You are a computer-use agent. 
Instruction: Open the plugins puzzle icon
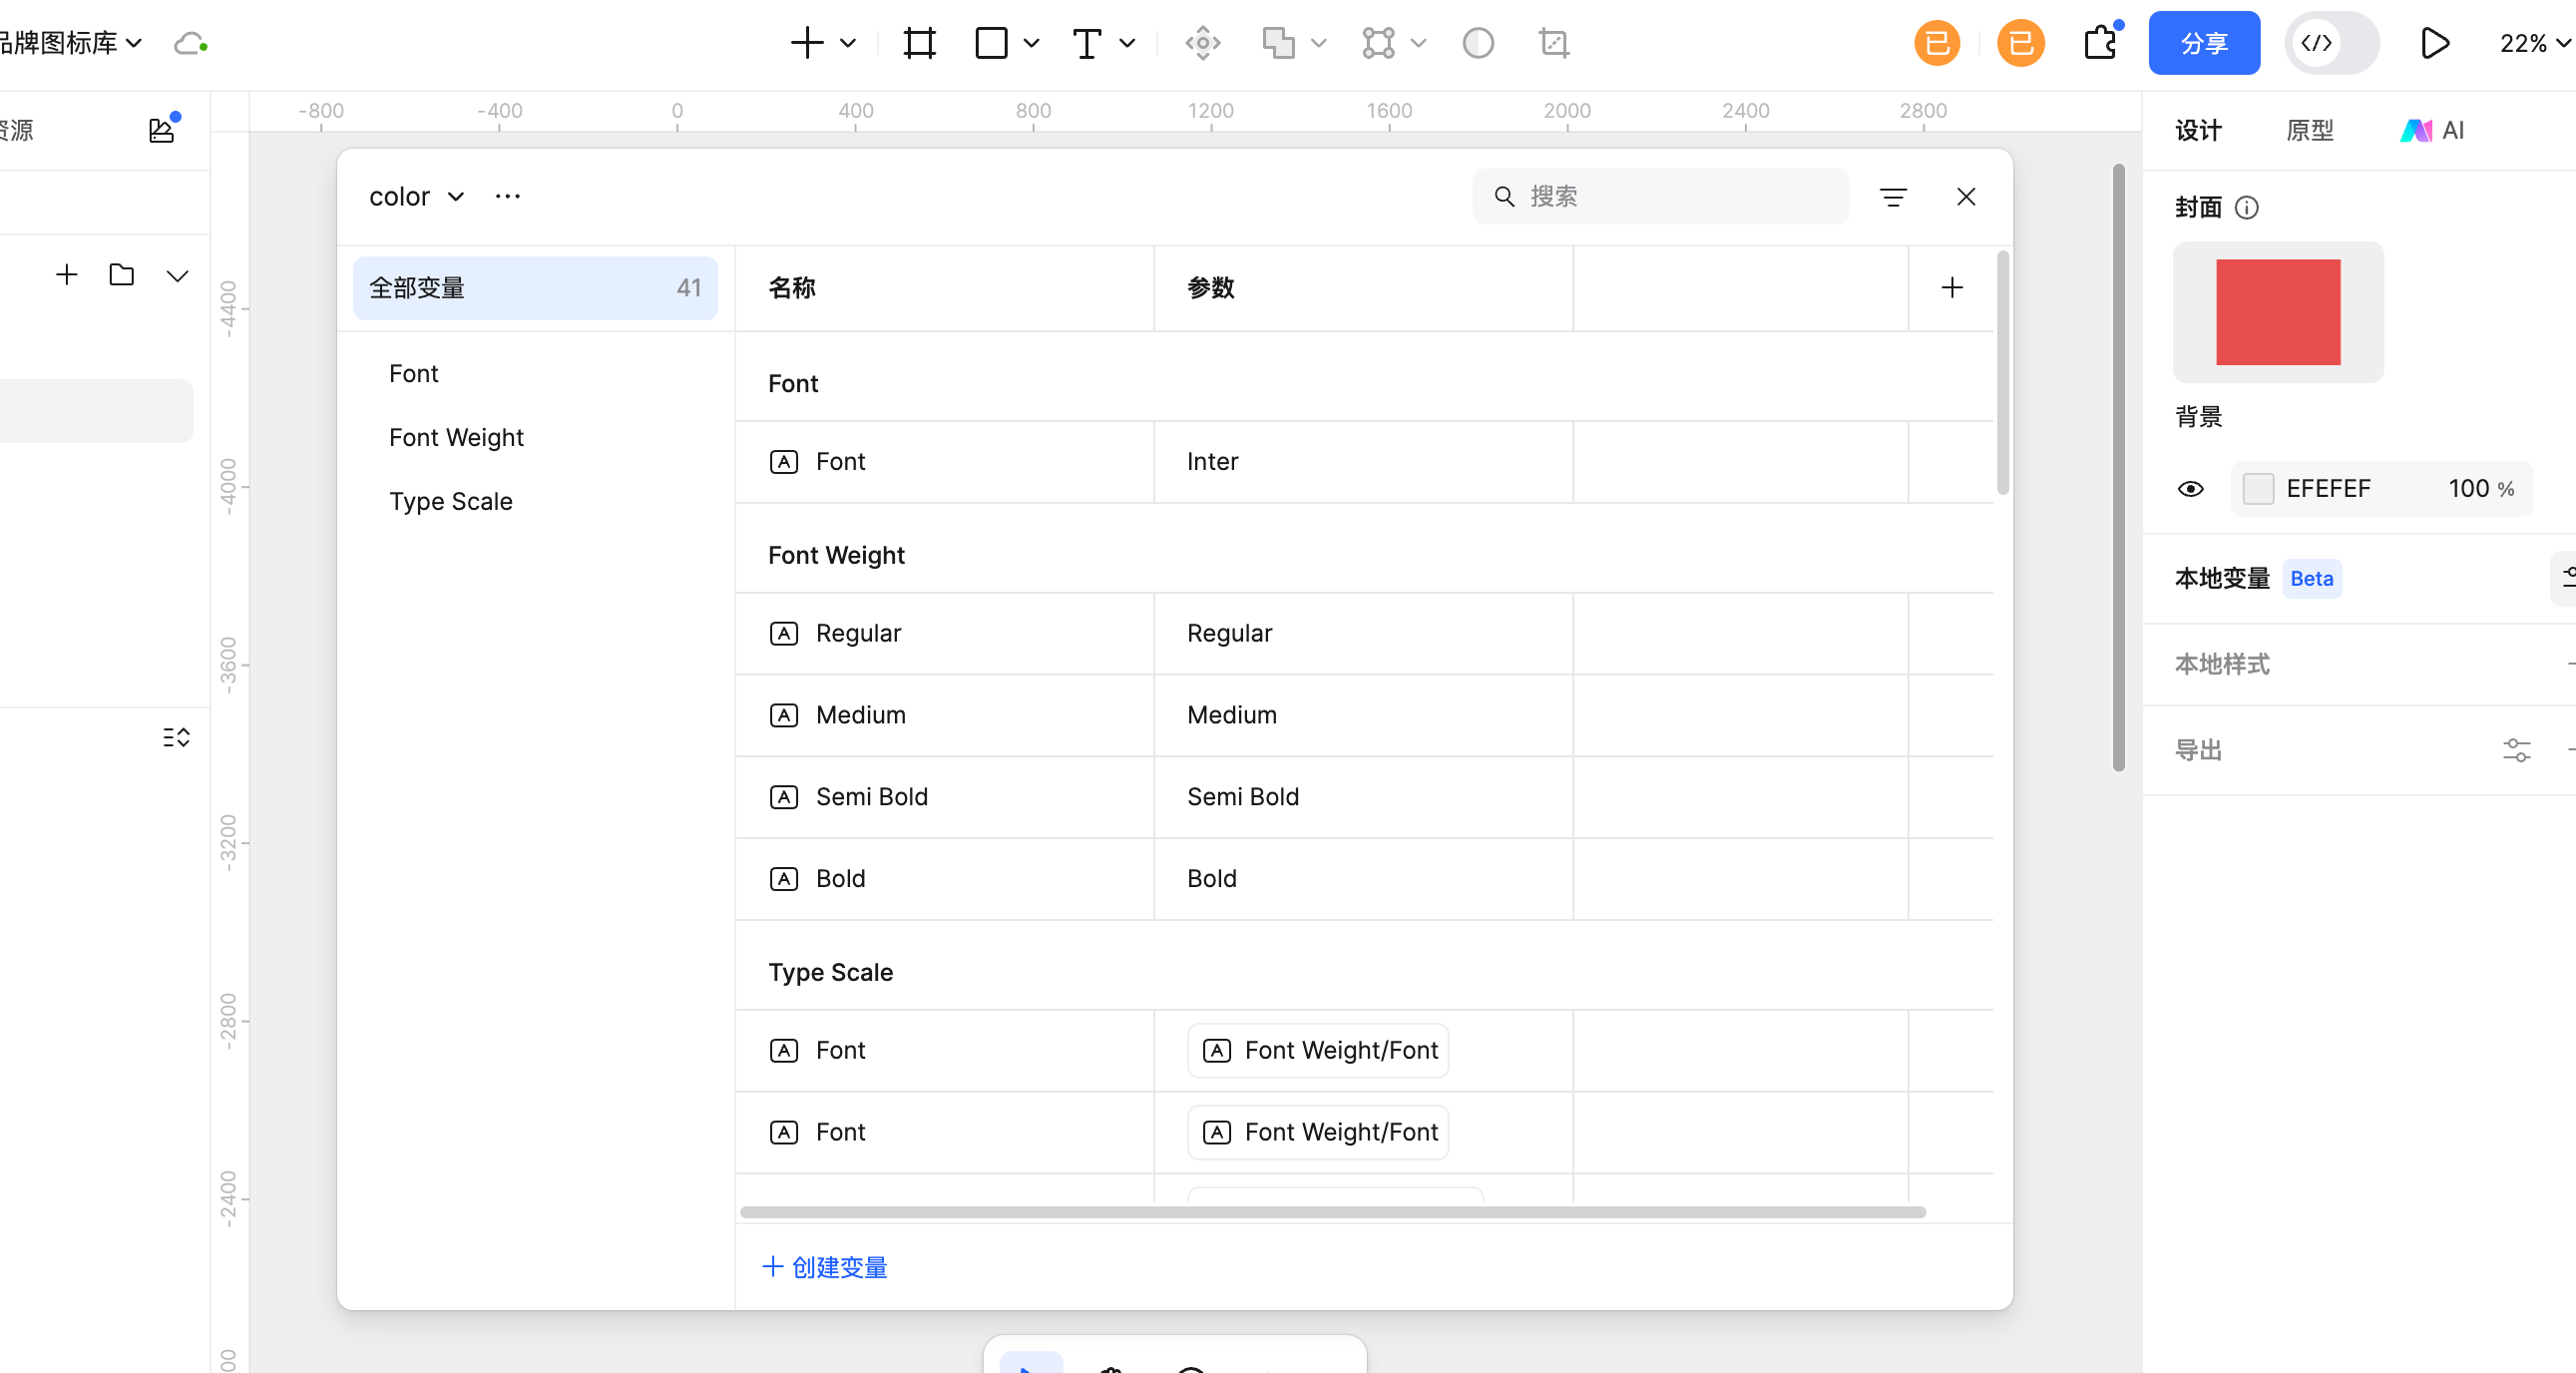[x=2100, y=43]
